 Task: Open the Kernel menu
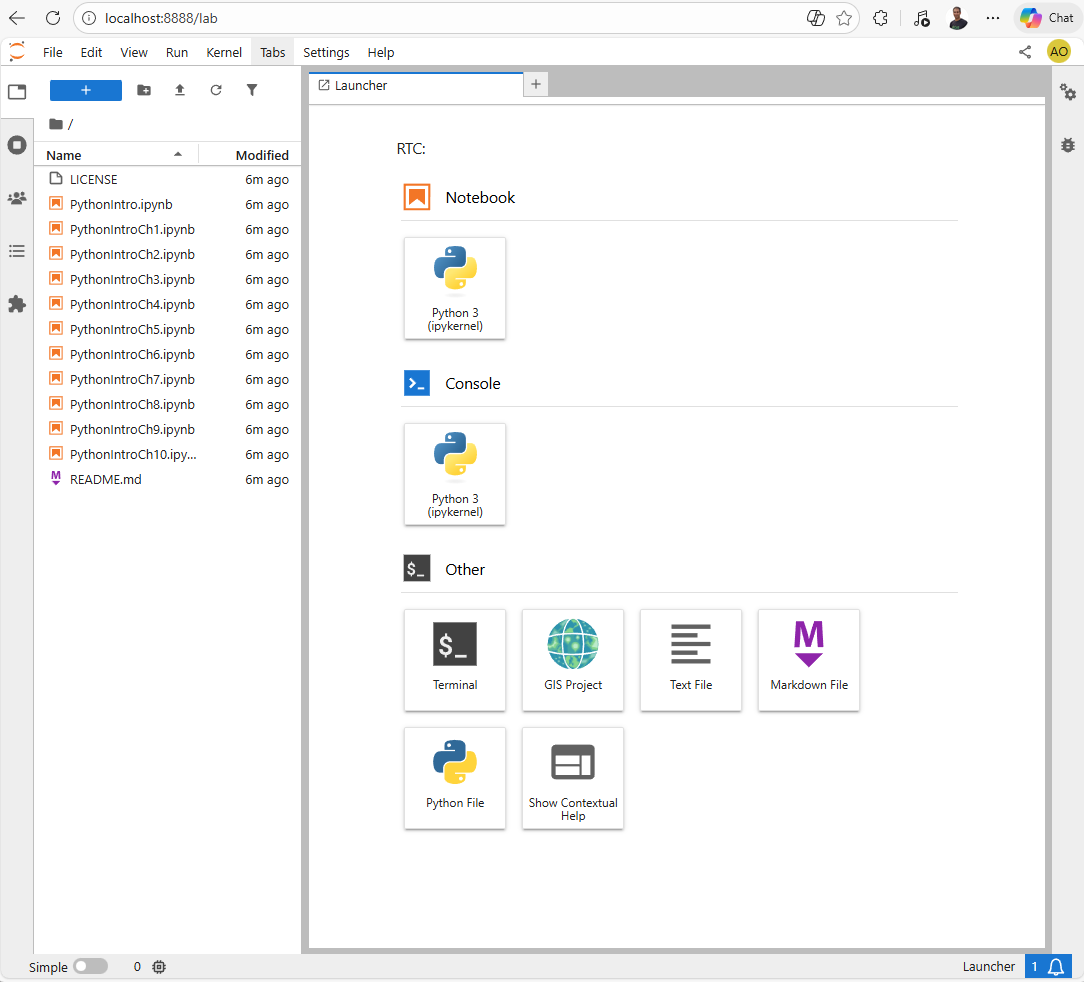point(224,52)
